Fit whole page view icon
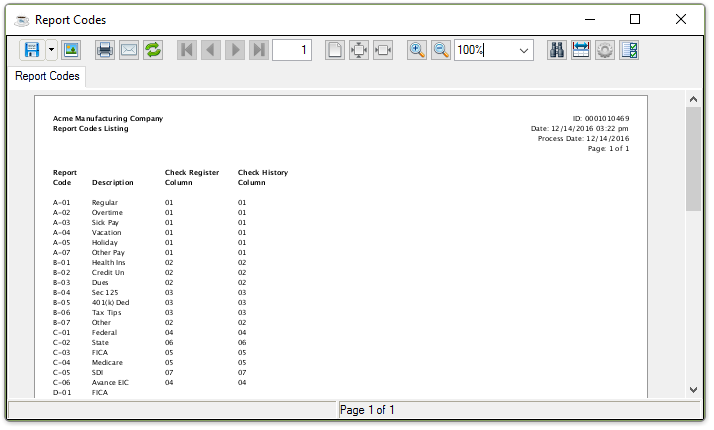The width and height of the screenshot is (714, 430). click(359, 50)
